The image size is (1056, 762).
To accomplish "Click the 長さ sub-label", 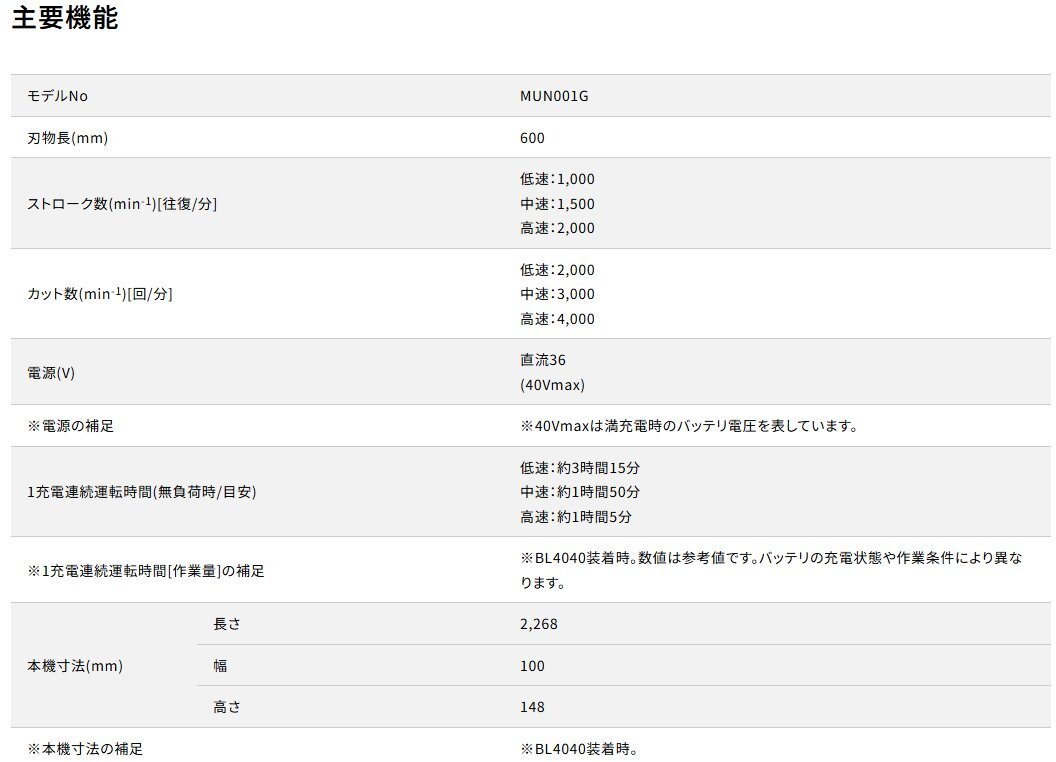I will pyautogui.click(x=227, y=624).
